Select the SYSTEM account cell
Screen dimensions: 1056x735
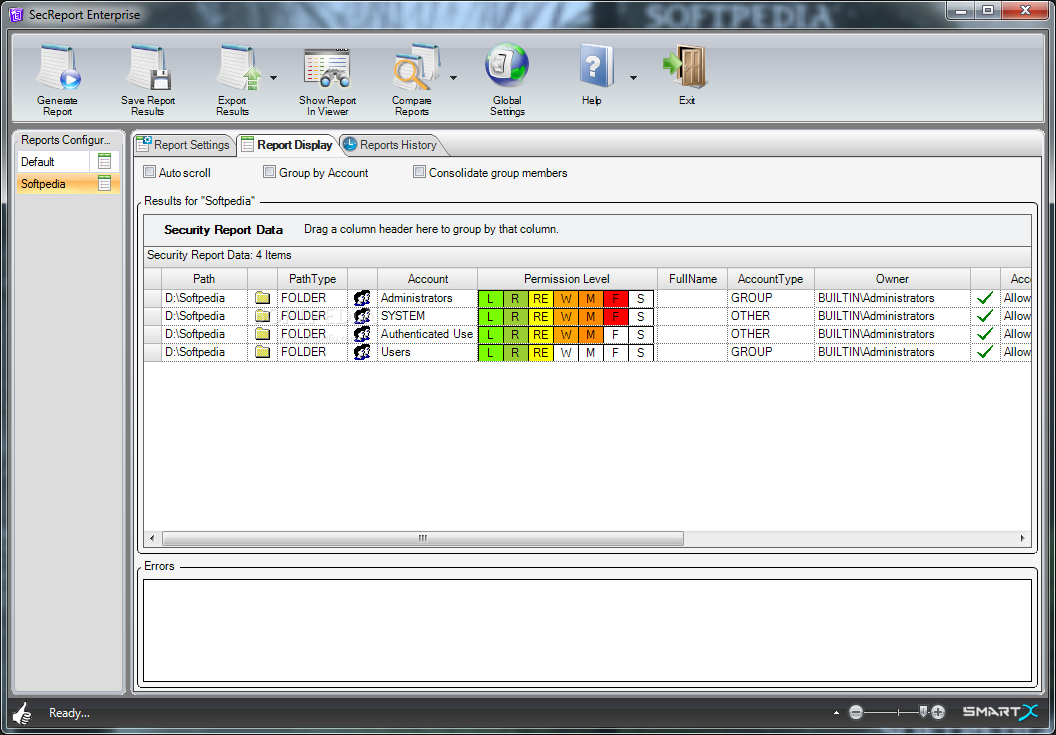(x=428, y=316)
